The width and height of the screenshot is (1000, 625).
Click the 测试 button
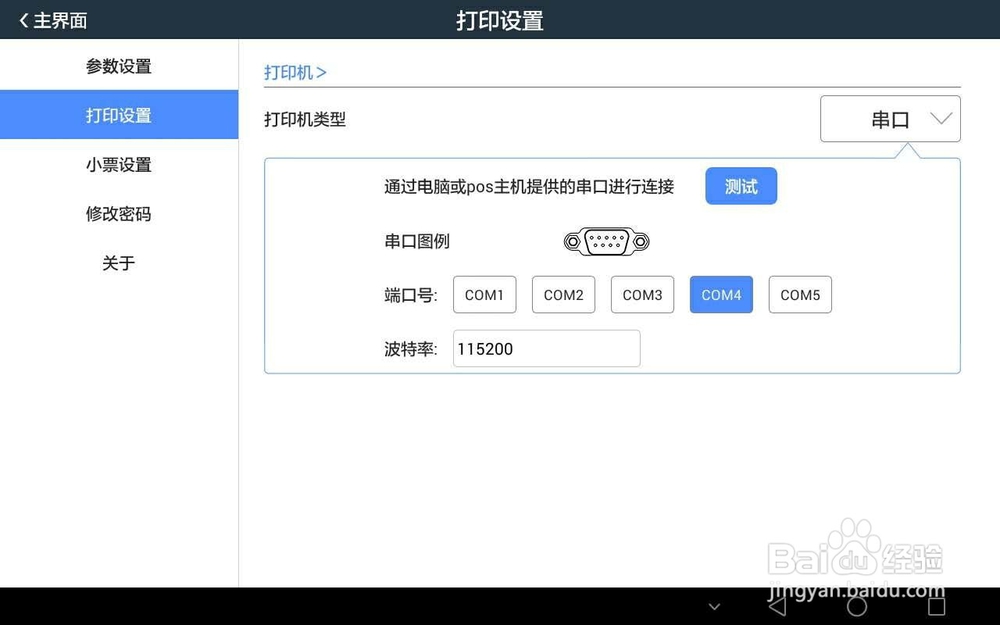[x=741, y=186]
